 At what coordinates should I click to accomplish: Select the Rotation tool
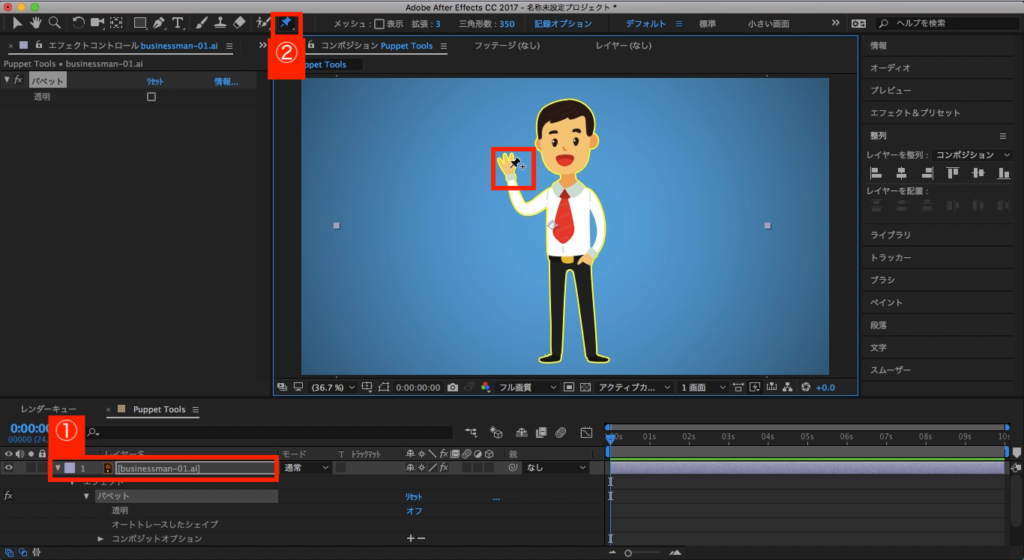click(78, 22)
